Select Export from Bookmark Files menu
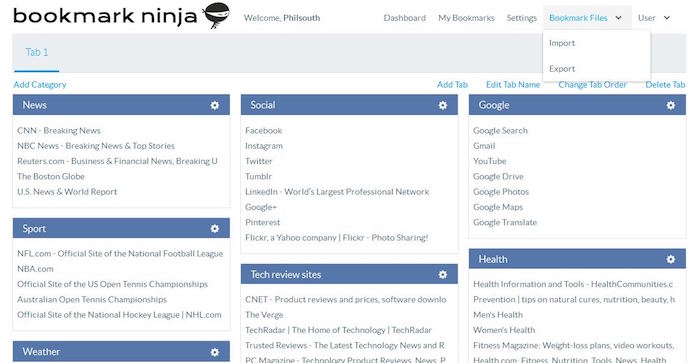 click(x=562, y=68)
